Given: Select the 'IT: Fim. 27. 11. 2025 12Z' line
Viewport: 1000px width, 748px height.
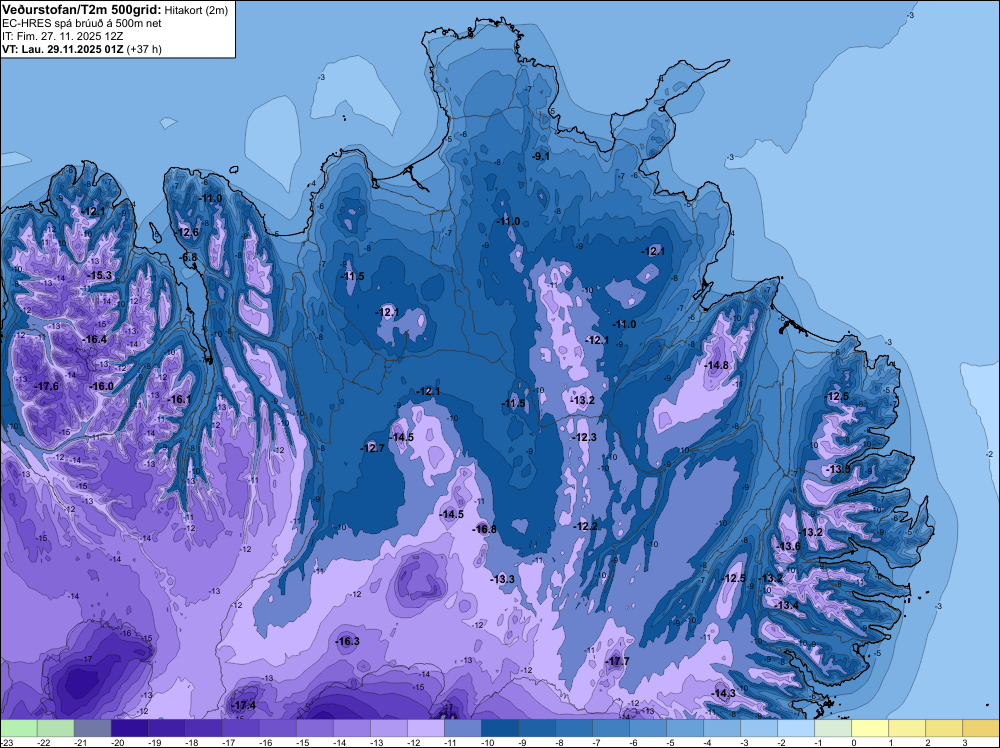Looking at the screenshot, I should pos(62,36).
